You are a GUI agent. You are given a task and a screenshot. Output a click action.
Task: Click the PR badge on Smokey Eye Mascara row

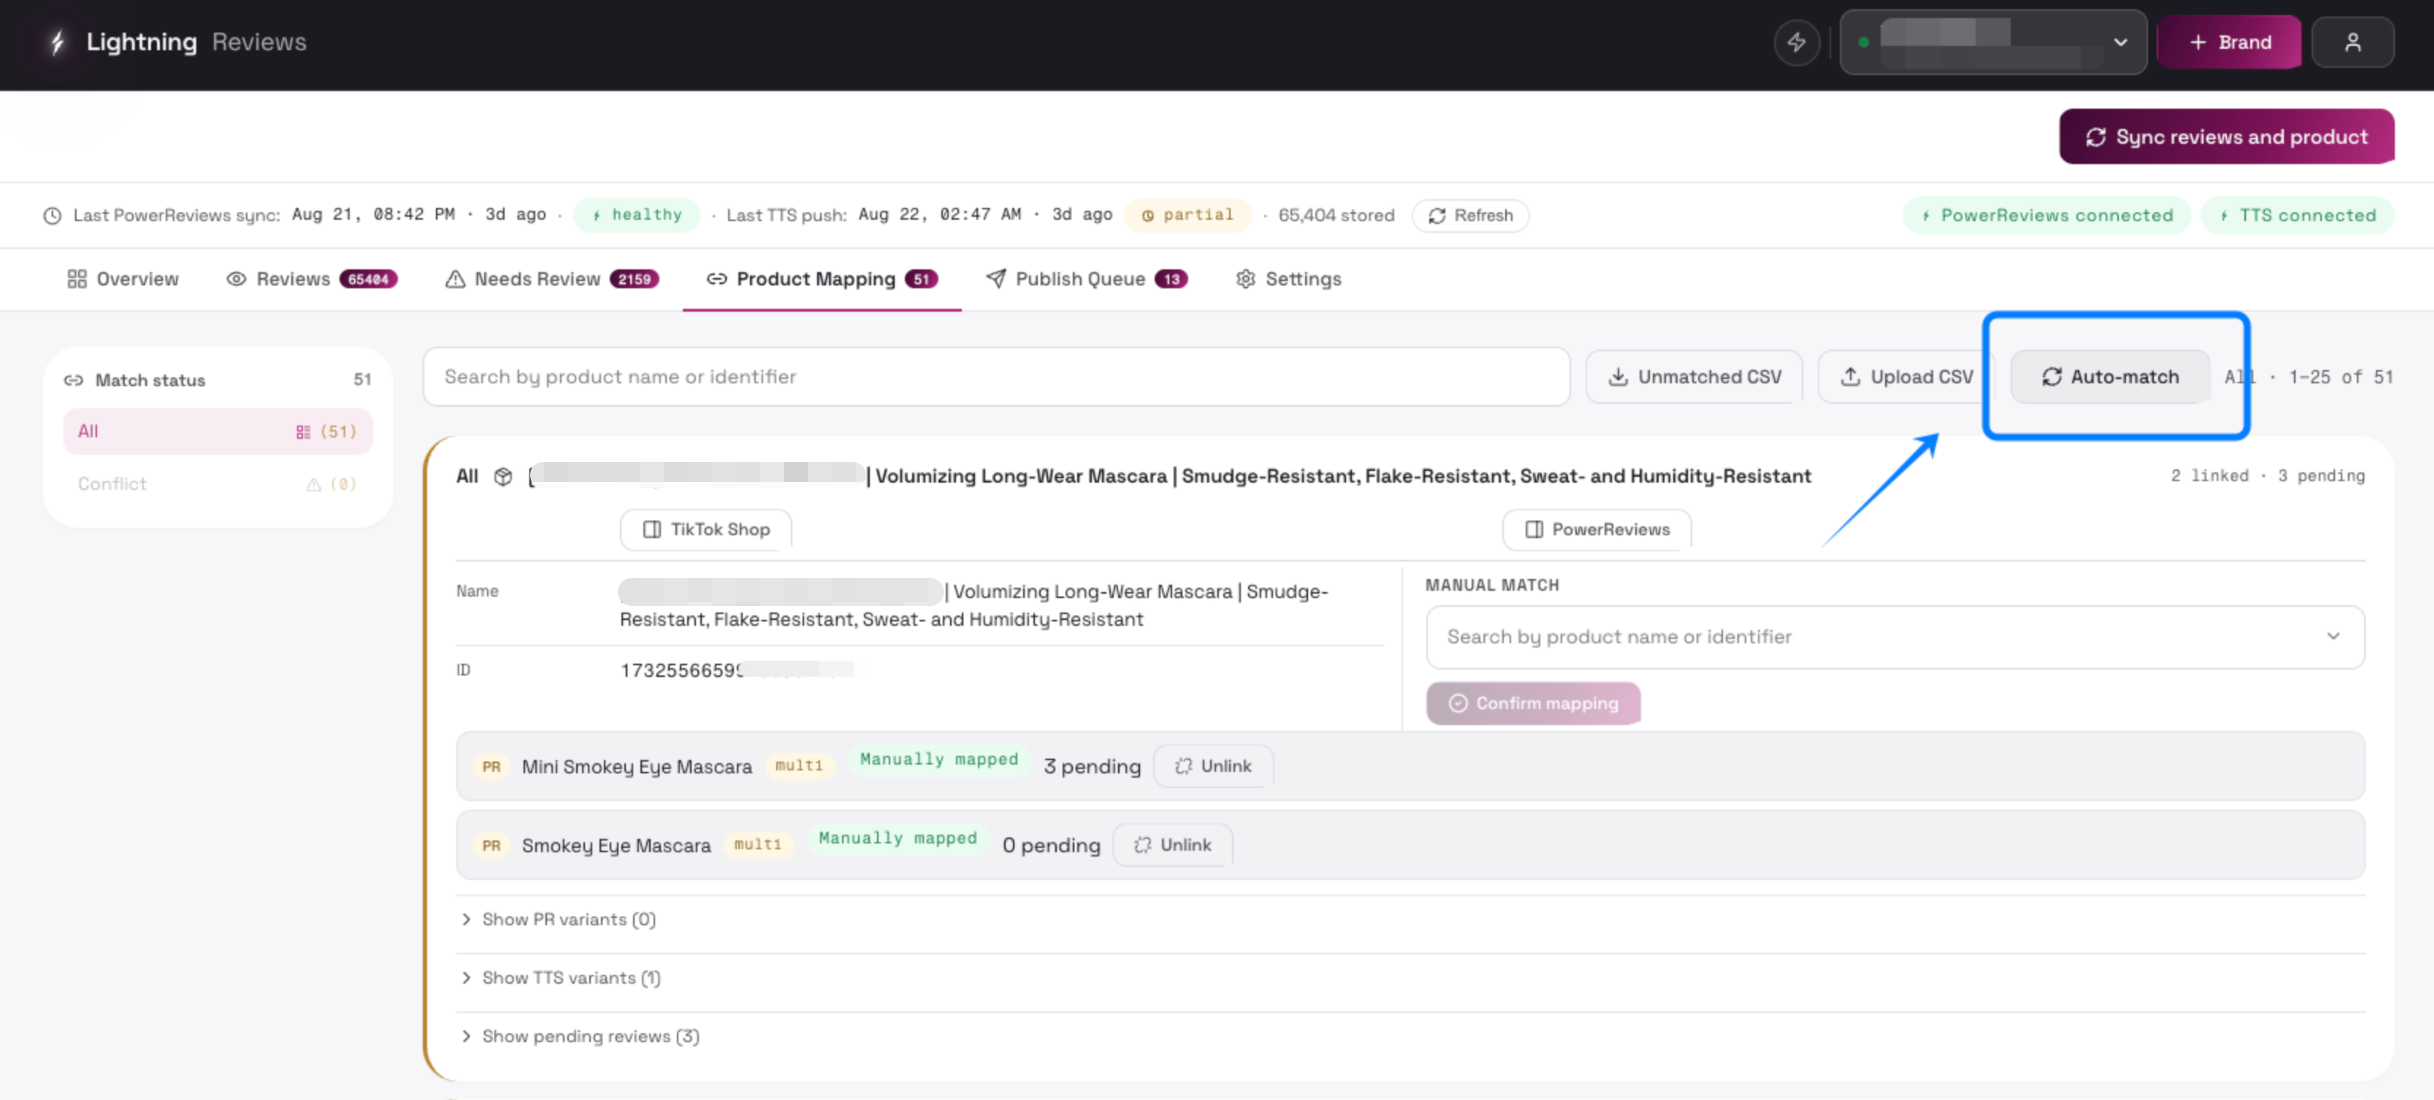coord(491,846)
